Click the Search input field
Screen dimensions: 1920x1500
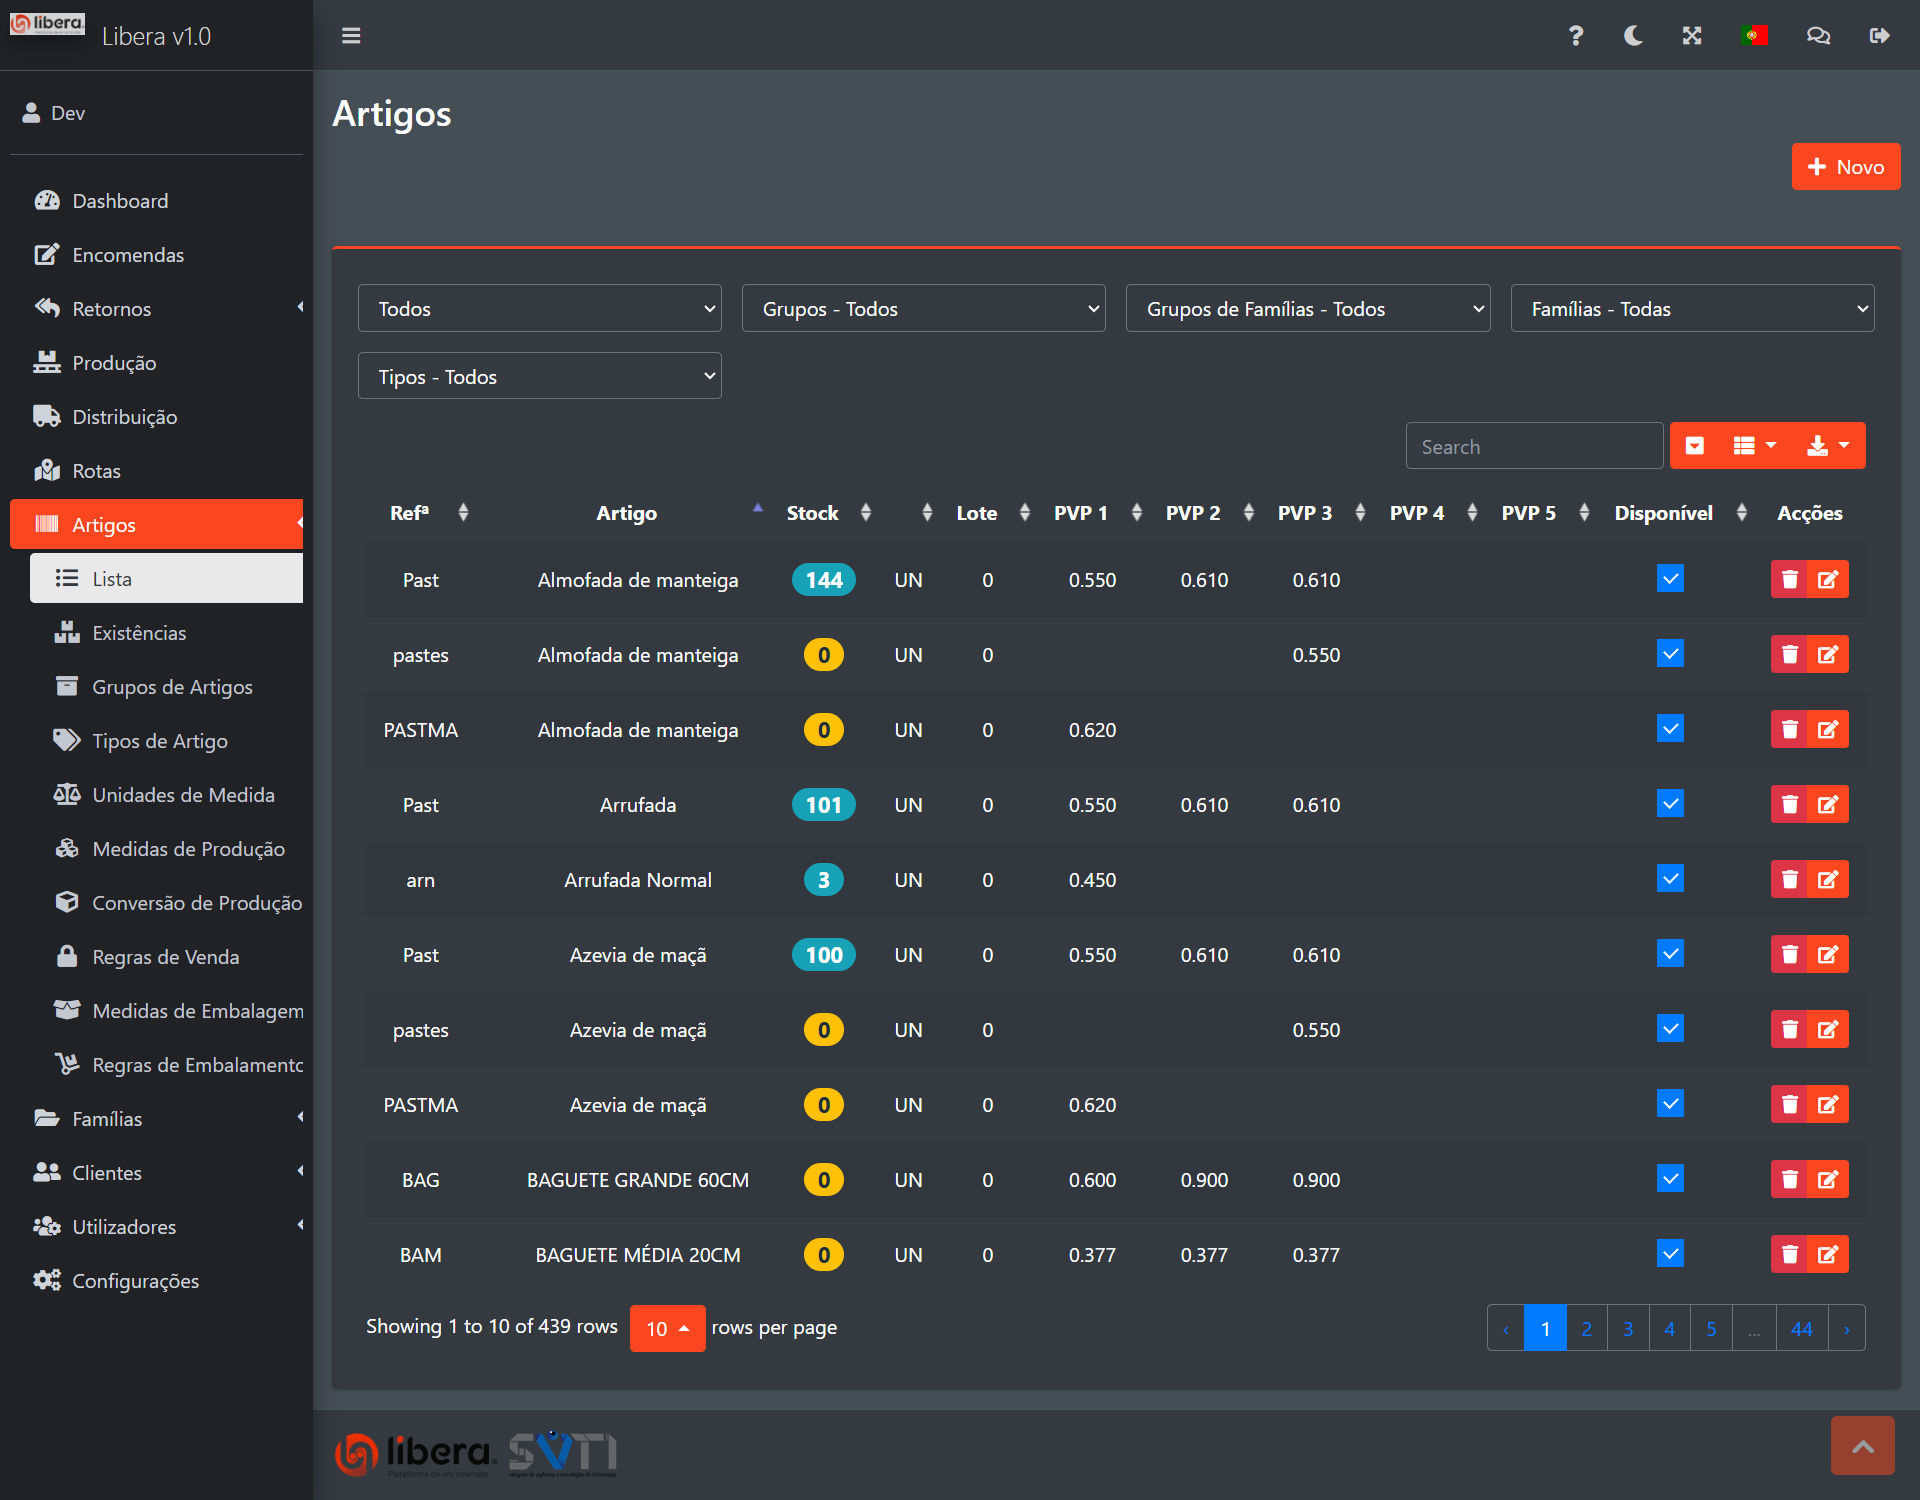point(1533,447)
